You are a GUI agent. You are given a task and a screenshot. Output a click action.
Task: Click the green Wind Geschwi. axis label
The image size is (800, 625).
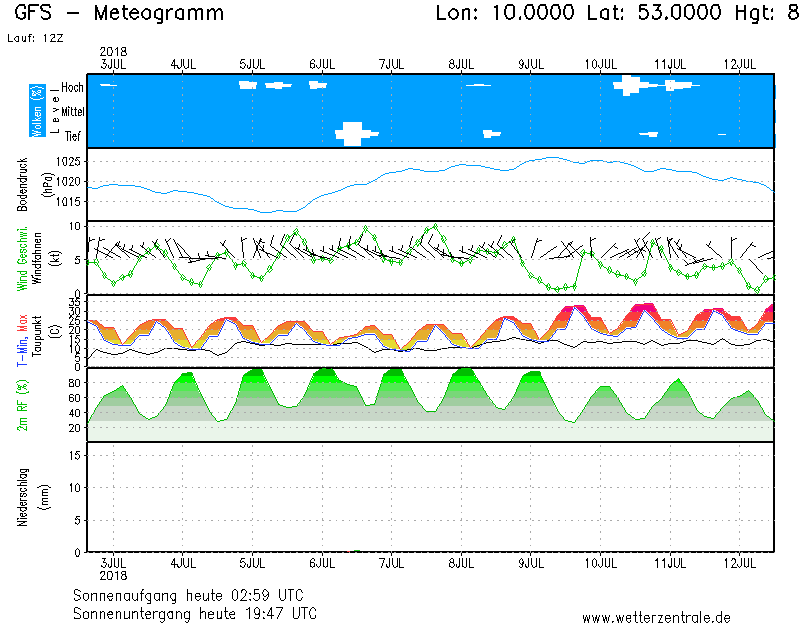(x=23, y=258)
